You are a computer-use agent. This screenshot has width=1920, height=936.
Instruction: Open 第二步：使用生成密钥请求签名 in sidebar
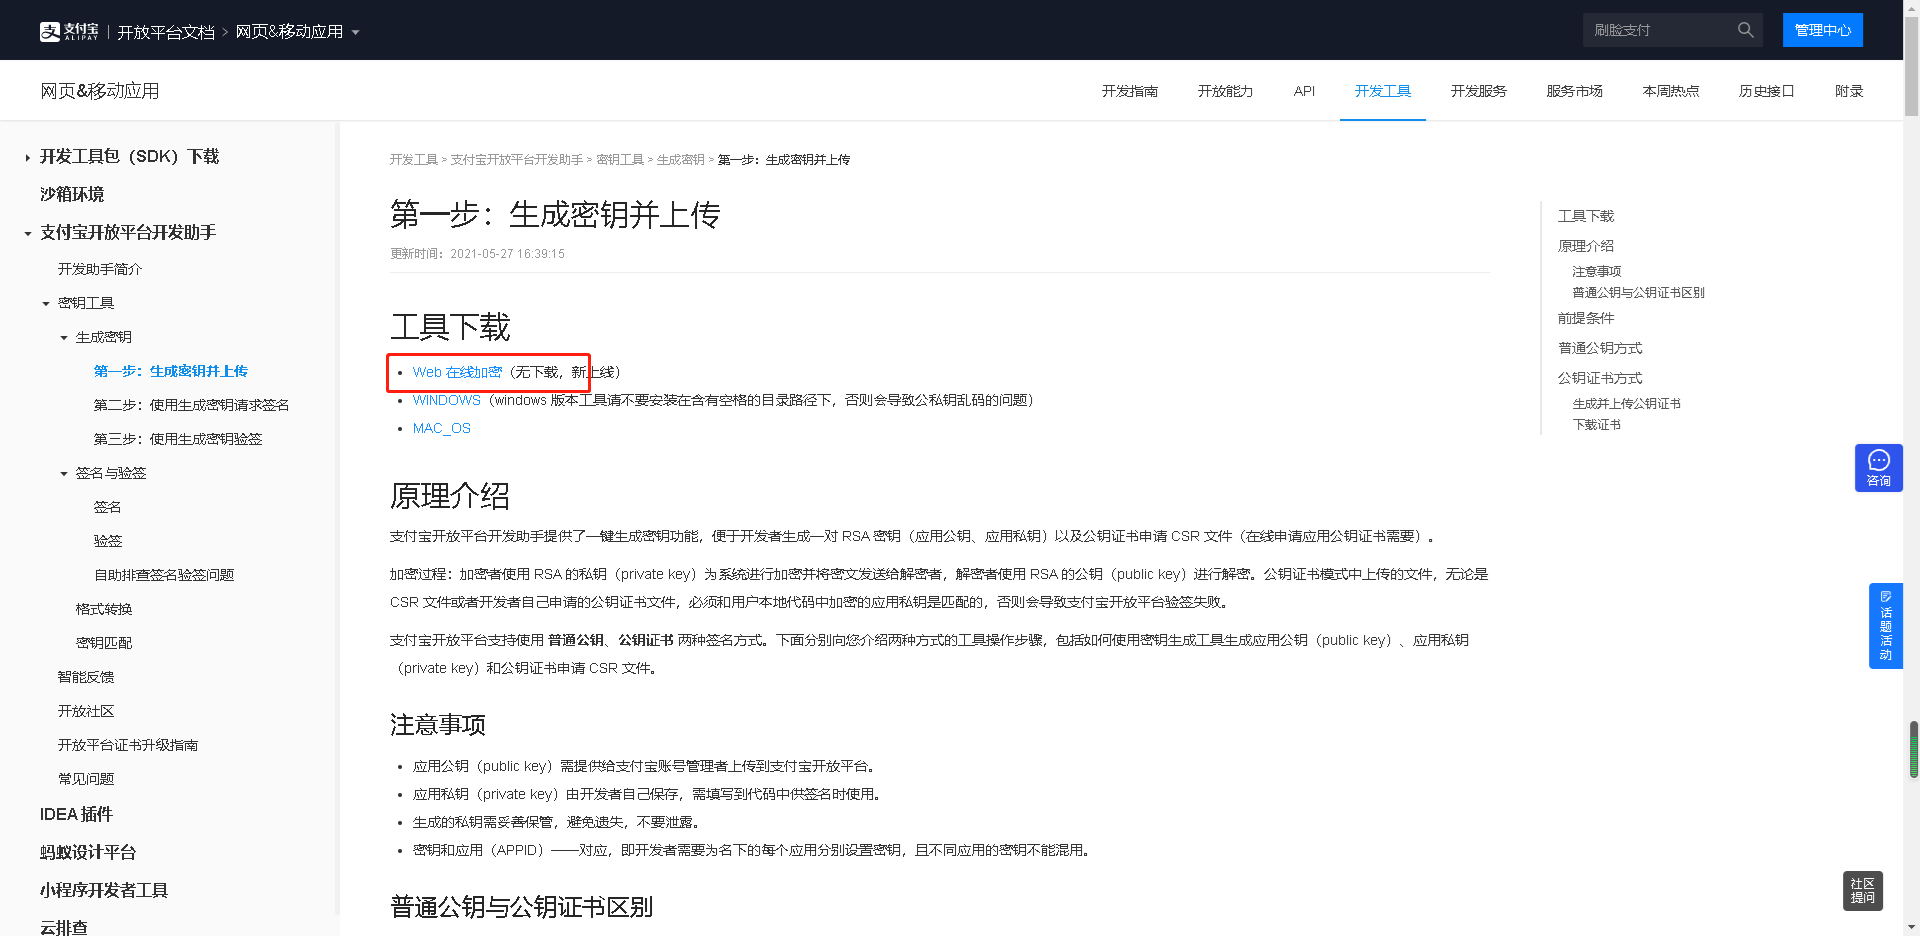191,405
